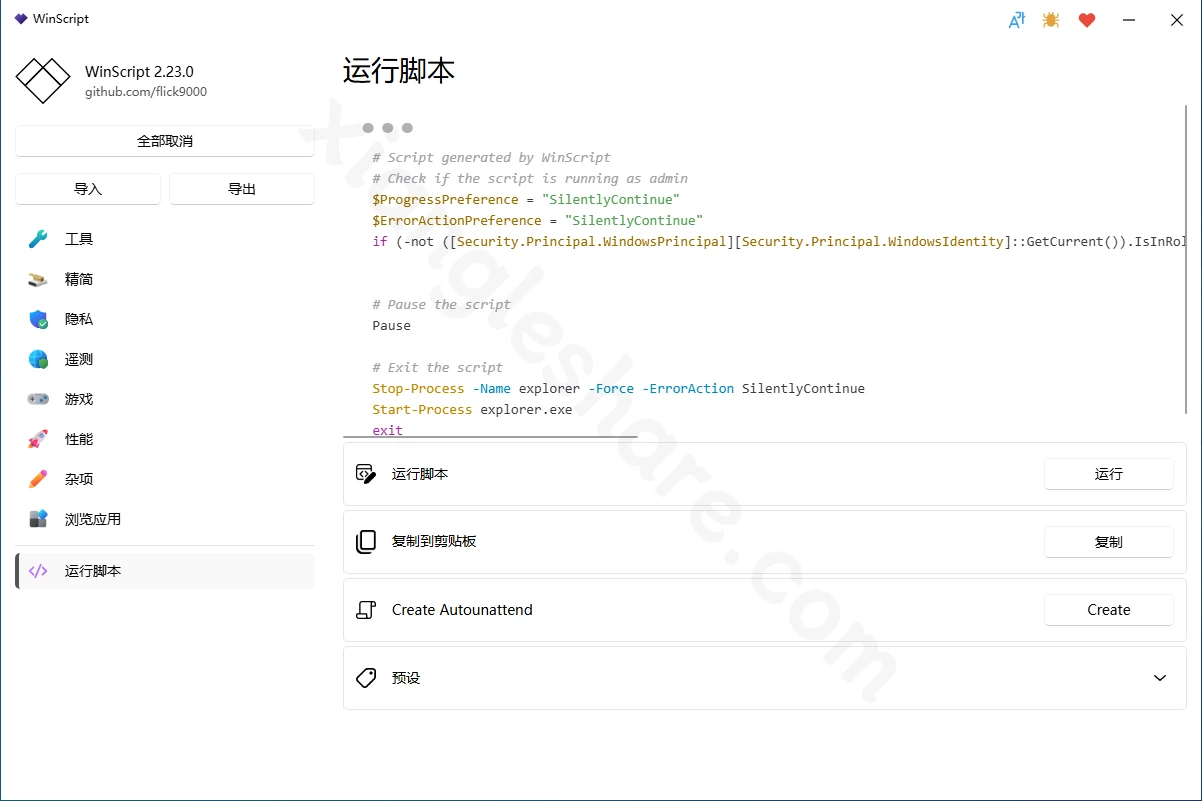Click the pencil icon beside 杂项

[38, 479]
